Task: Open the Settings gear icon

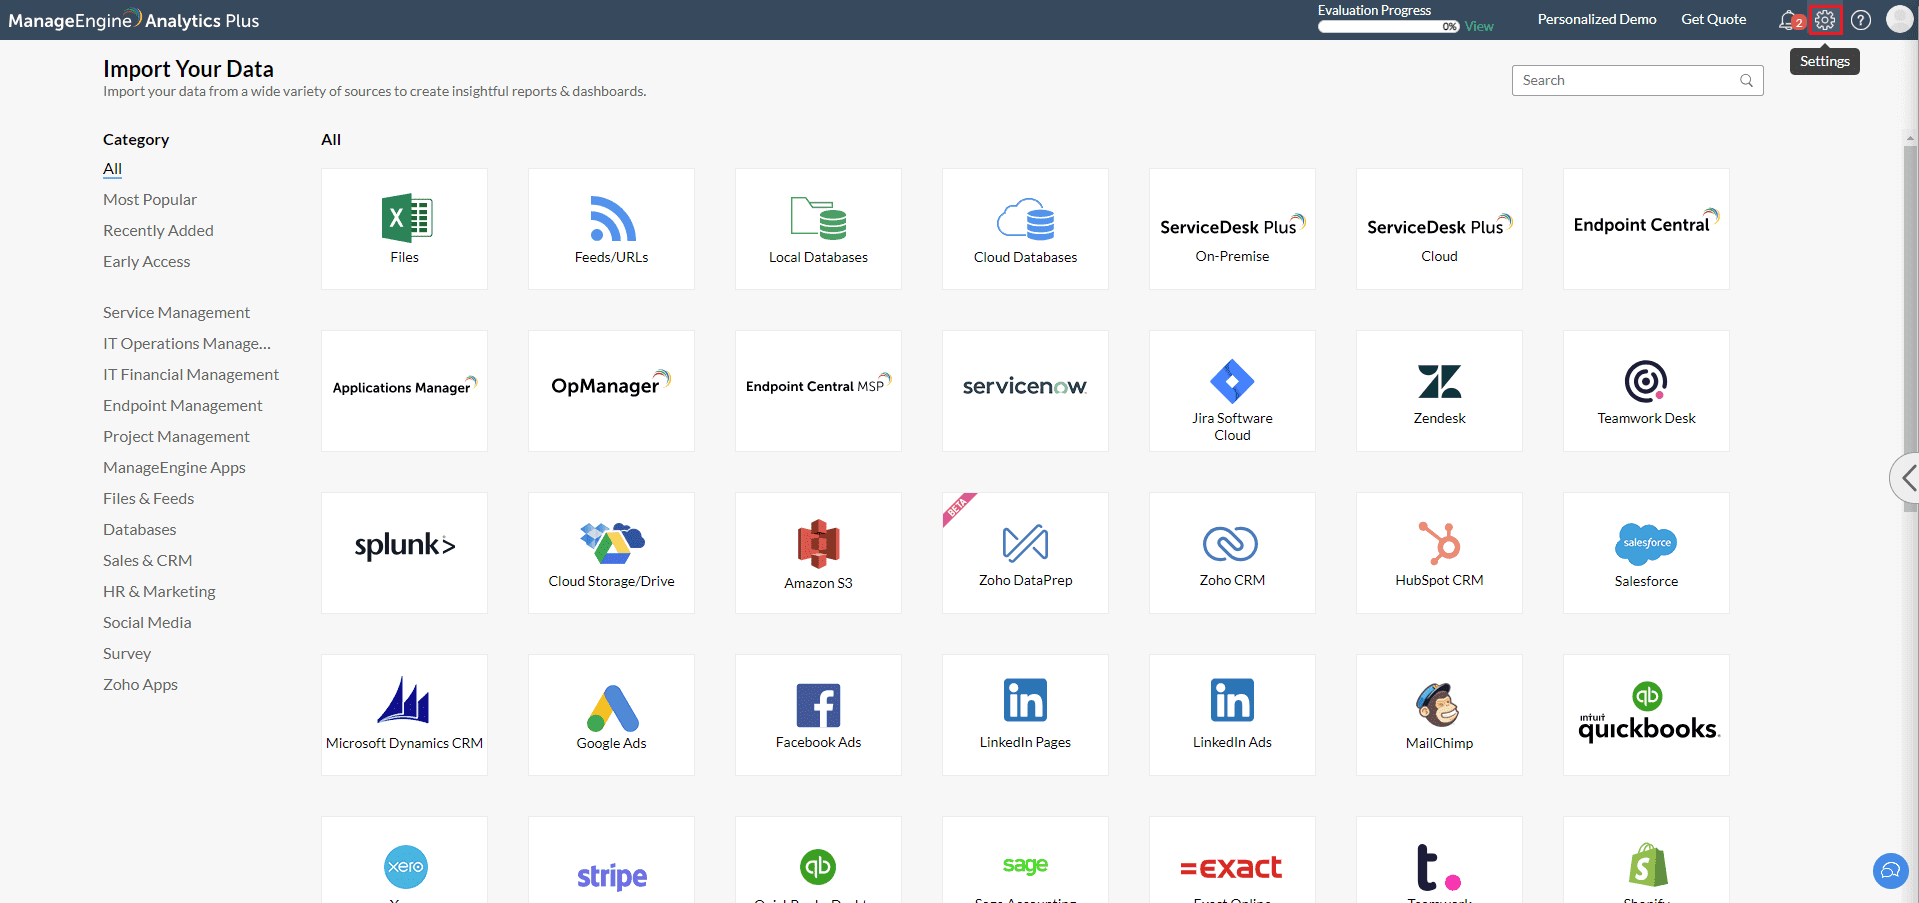Action: click(x=1825, y=20)
